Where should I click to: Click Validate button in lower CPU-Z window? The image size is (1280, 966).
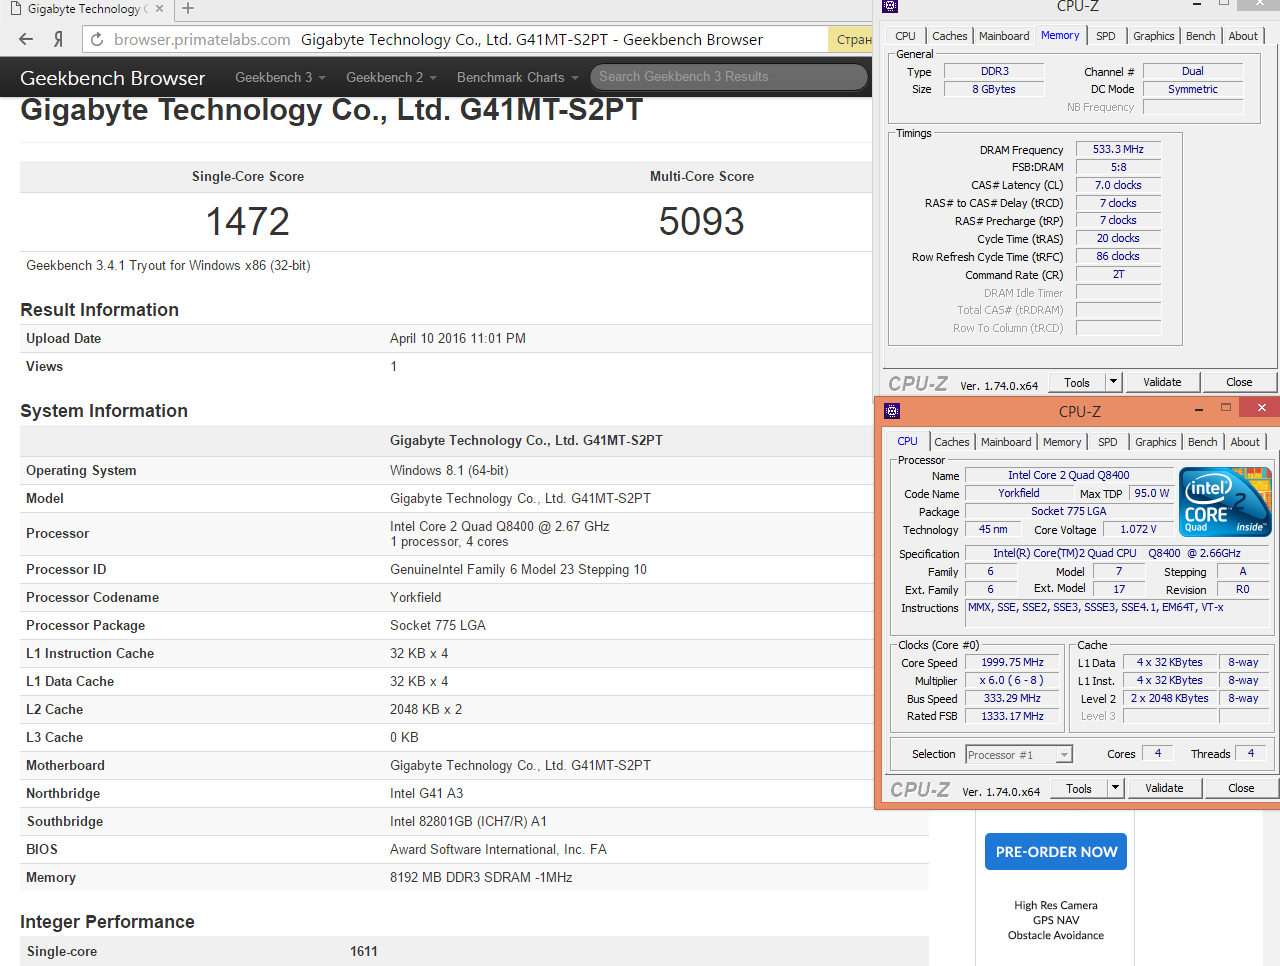coord(1164,788)
